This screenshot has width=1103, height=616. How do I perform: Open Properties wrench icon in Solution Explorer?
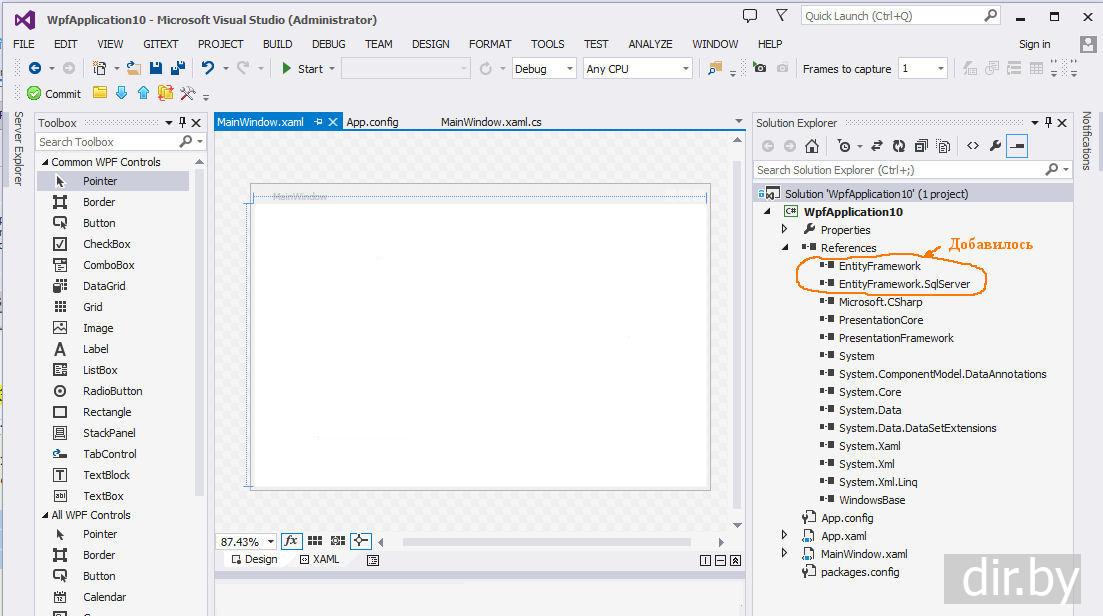click(995, 146)
